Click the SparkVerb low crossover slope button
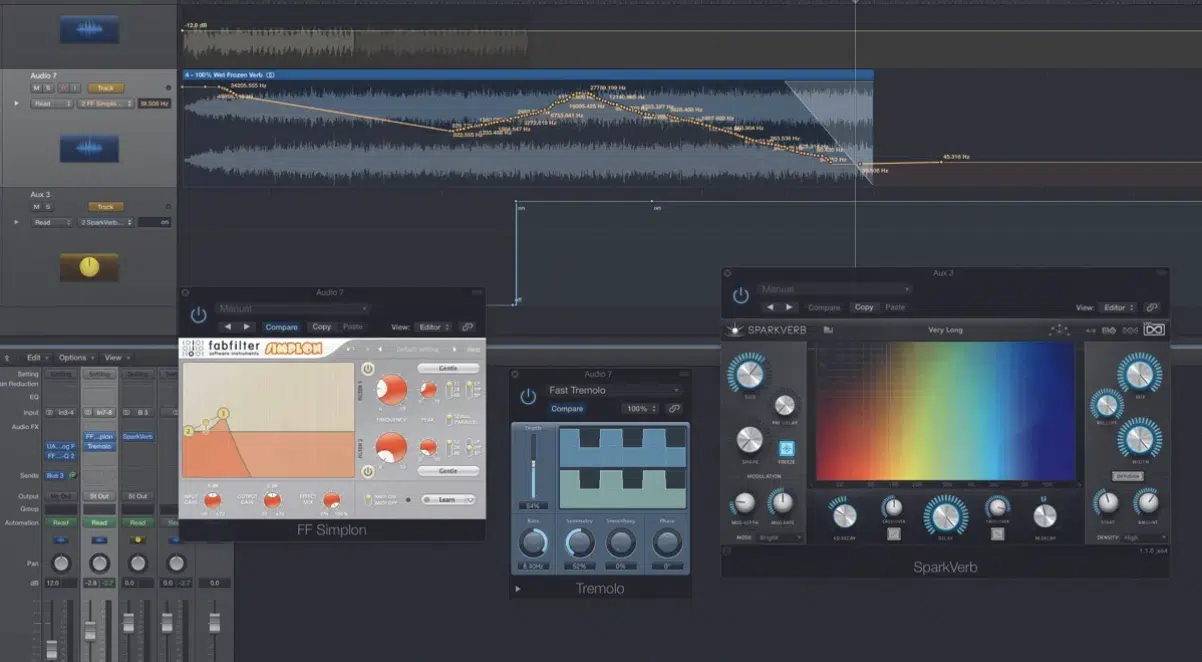 tap(892, 534)
